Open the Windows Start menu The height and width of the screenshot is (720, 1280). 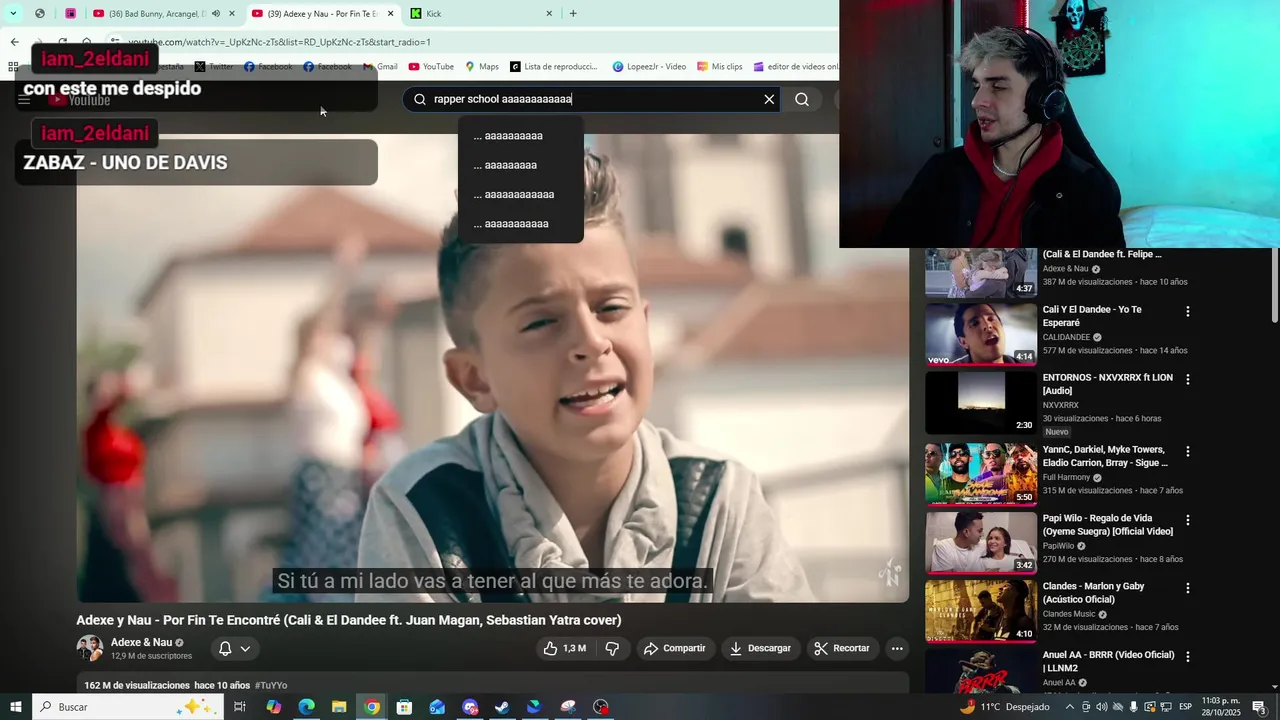click(15, 707)
